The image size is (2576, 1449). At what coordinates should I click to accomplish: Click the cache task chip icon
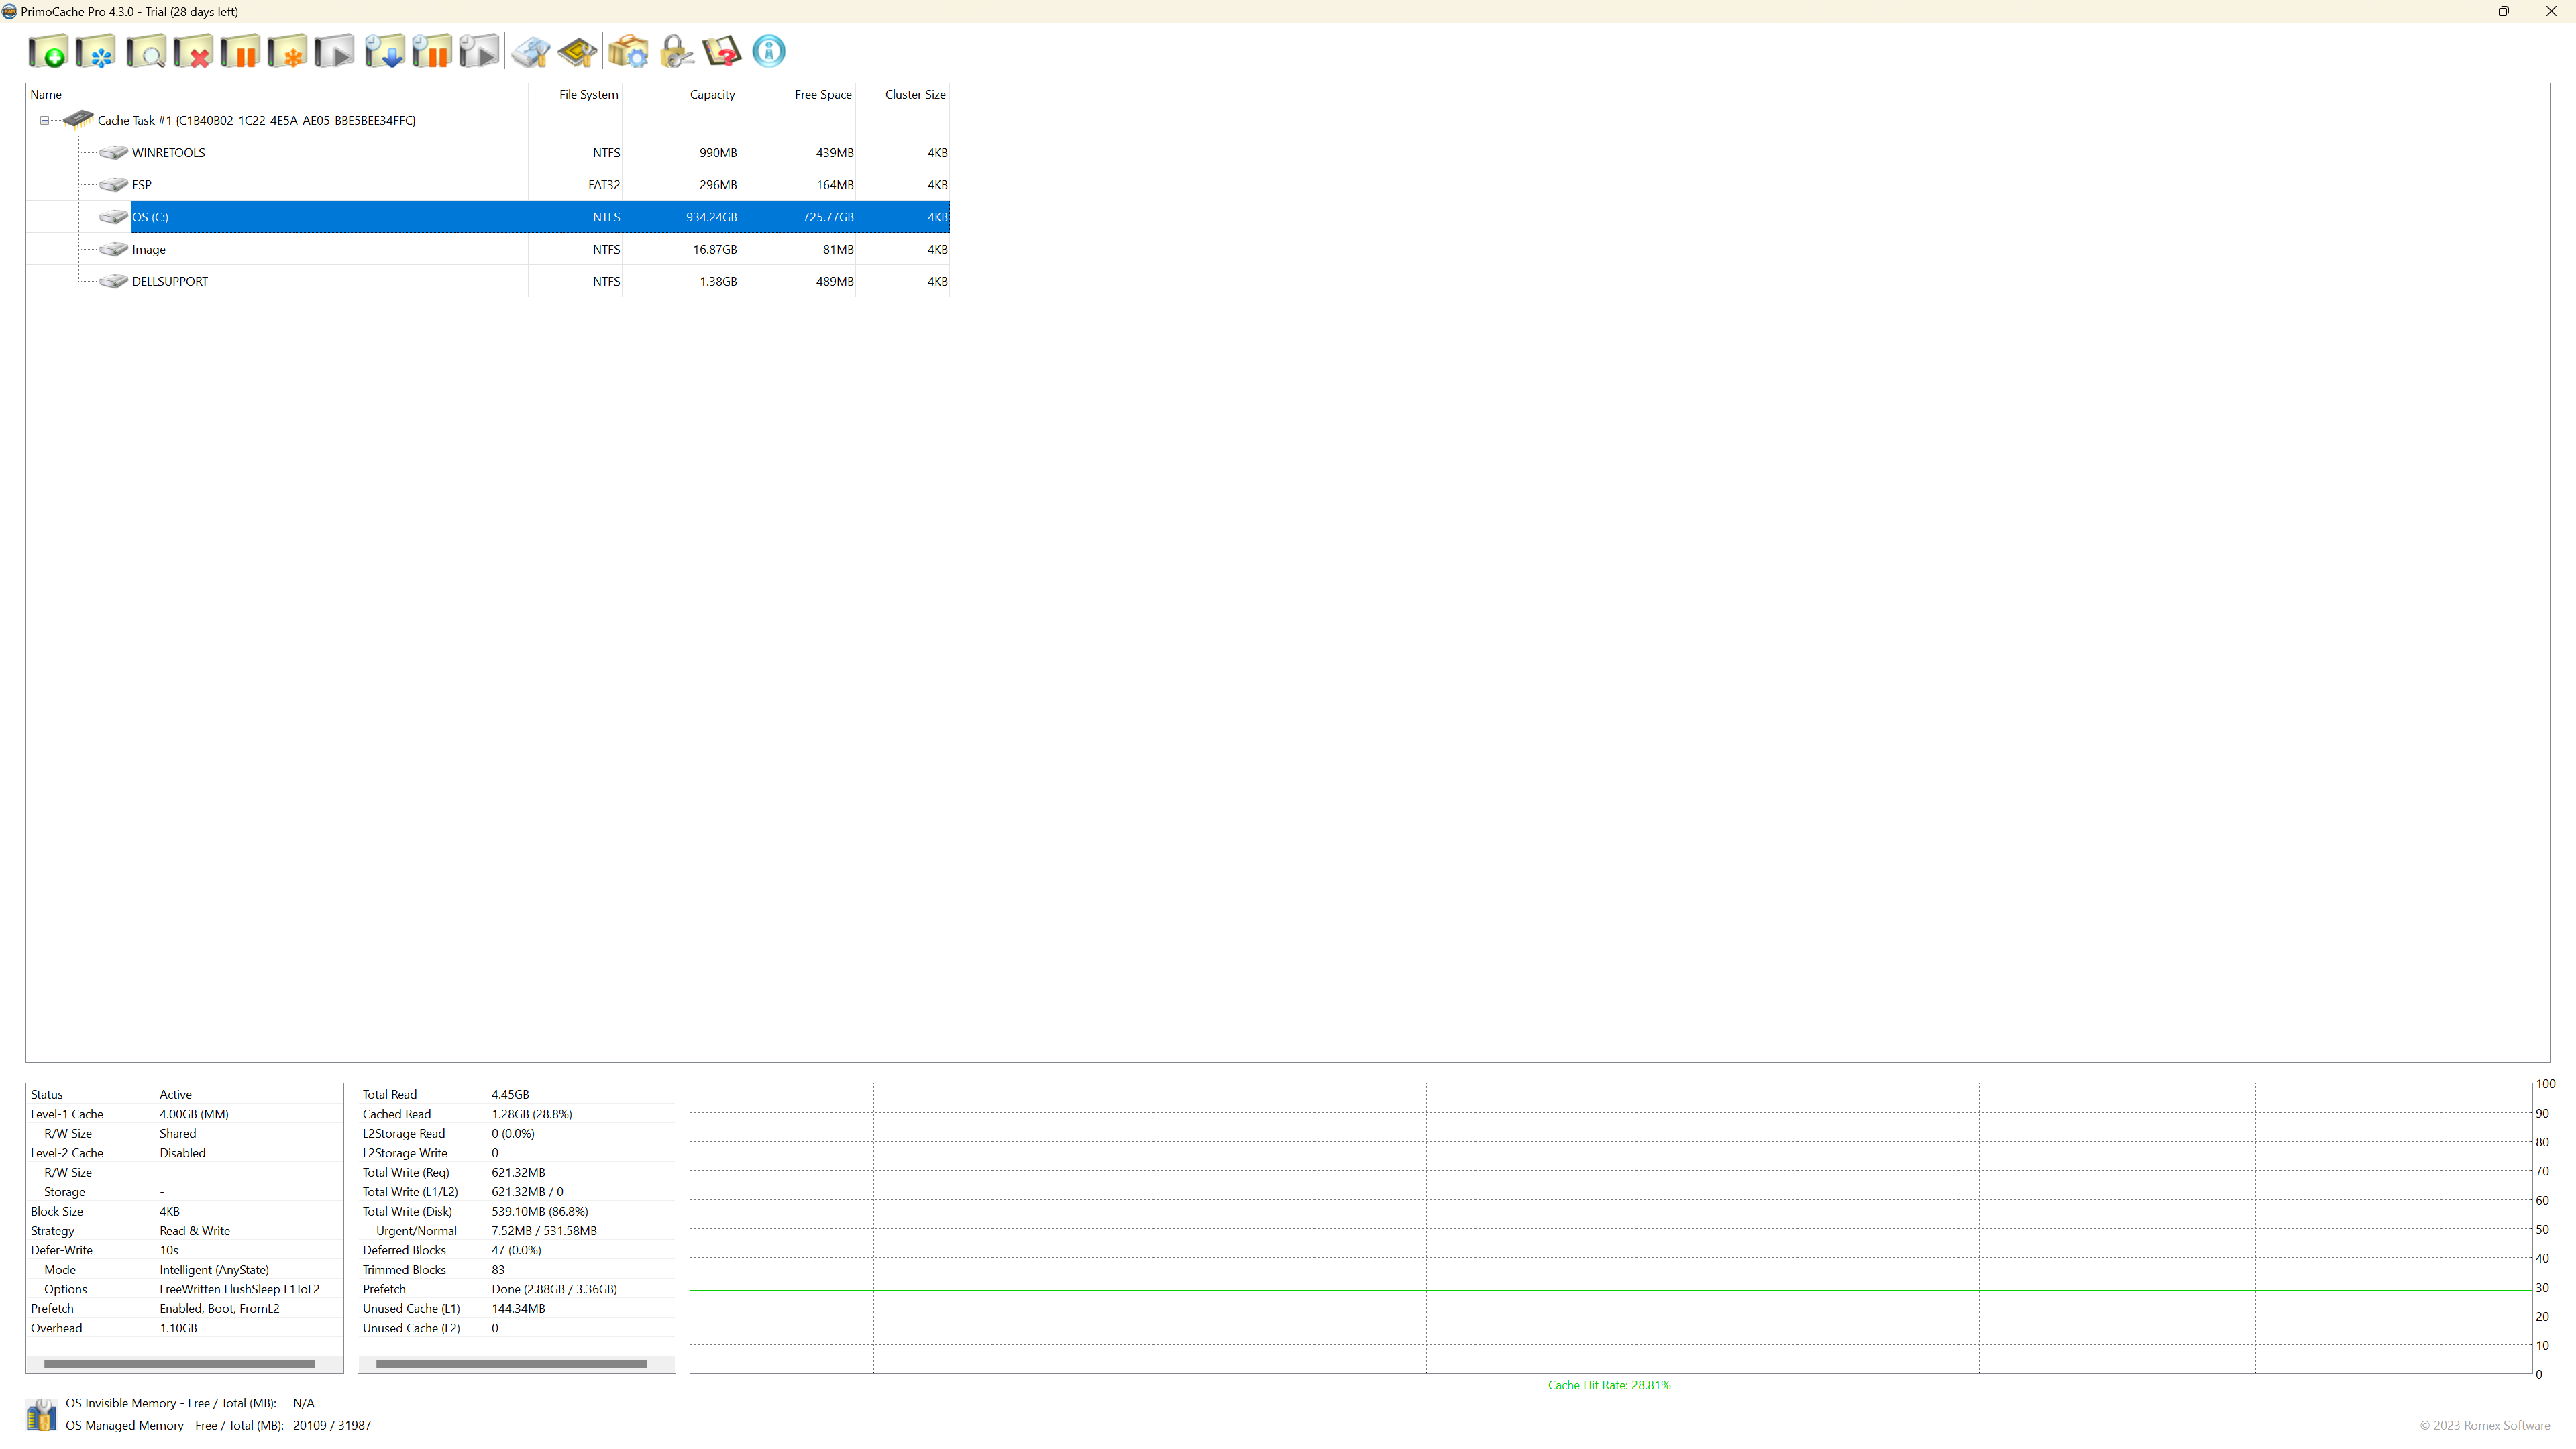[78, 120]
